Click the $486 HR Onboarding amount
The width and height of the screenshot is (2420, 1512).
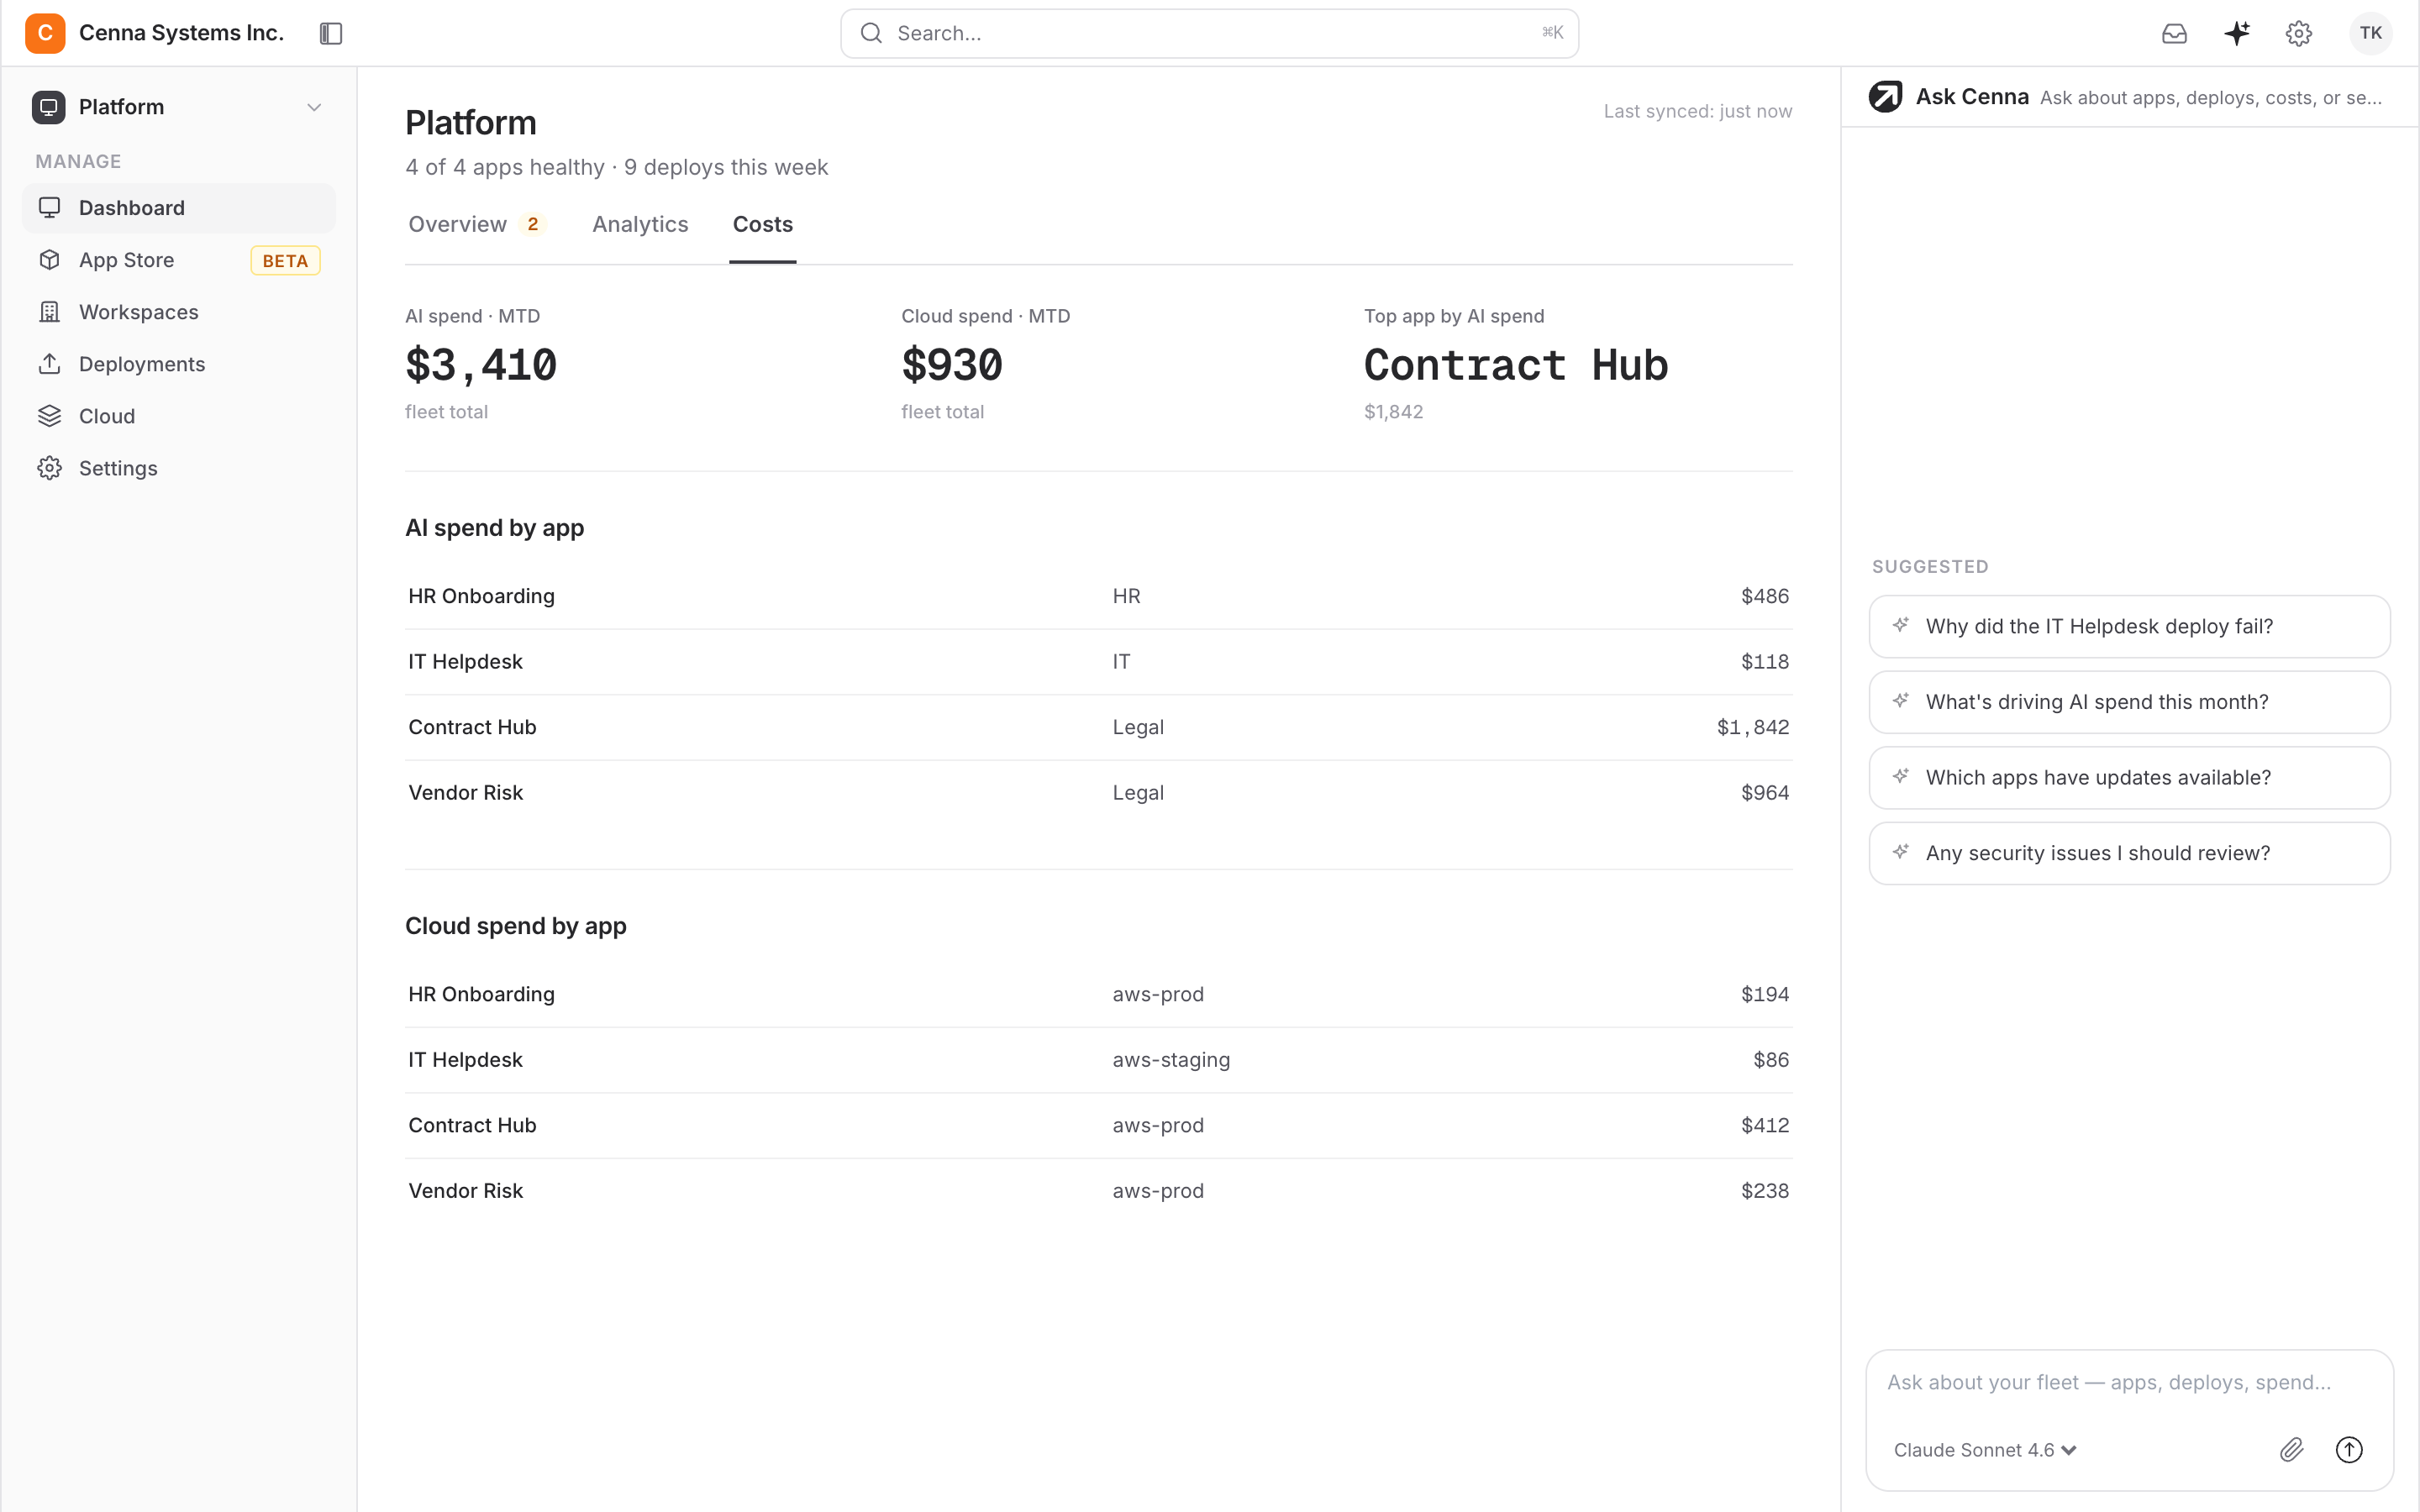tap(1765, 596)
